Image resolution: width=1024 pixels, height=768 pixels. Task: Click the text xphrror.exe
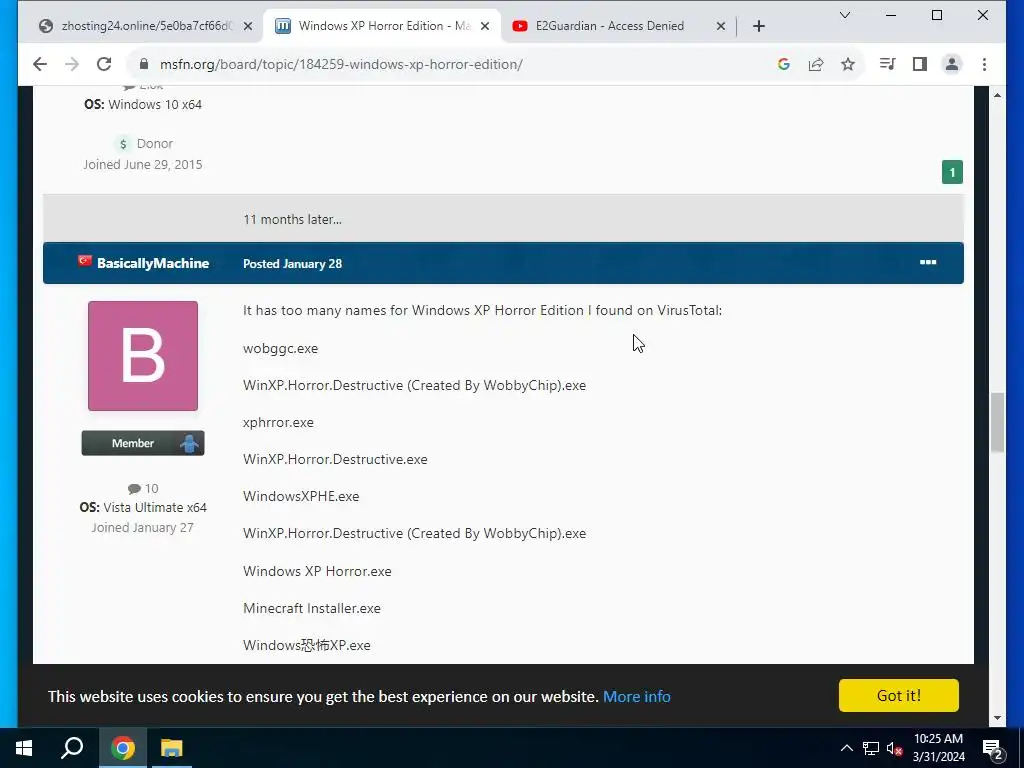pyautogui.click(x=278, y=423)
